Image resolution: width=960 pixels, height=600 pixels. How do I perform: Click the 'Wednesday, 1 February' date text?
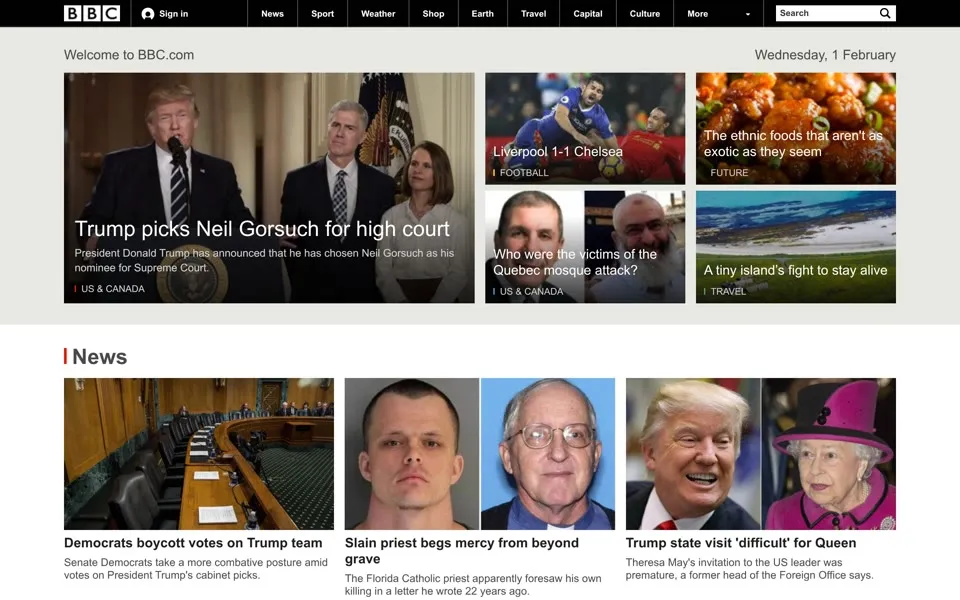(x=825, y=55)
